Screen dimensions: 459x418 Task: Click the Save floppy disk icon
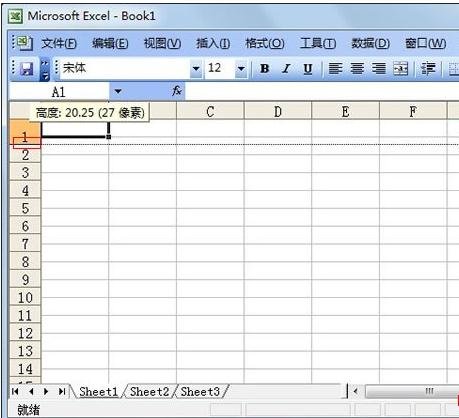pos(26,69)
